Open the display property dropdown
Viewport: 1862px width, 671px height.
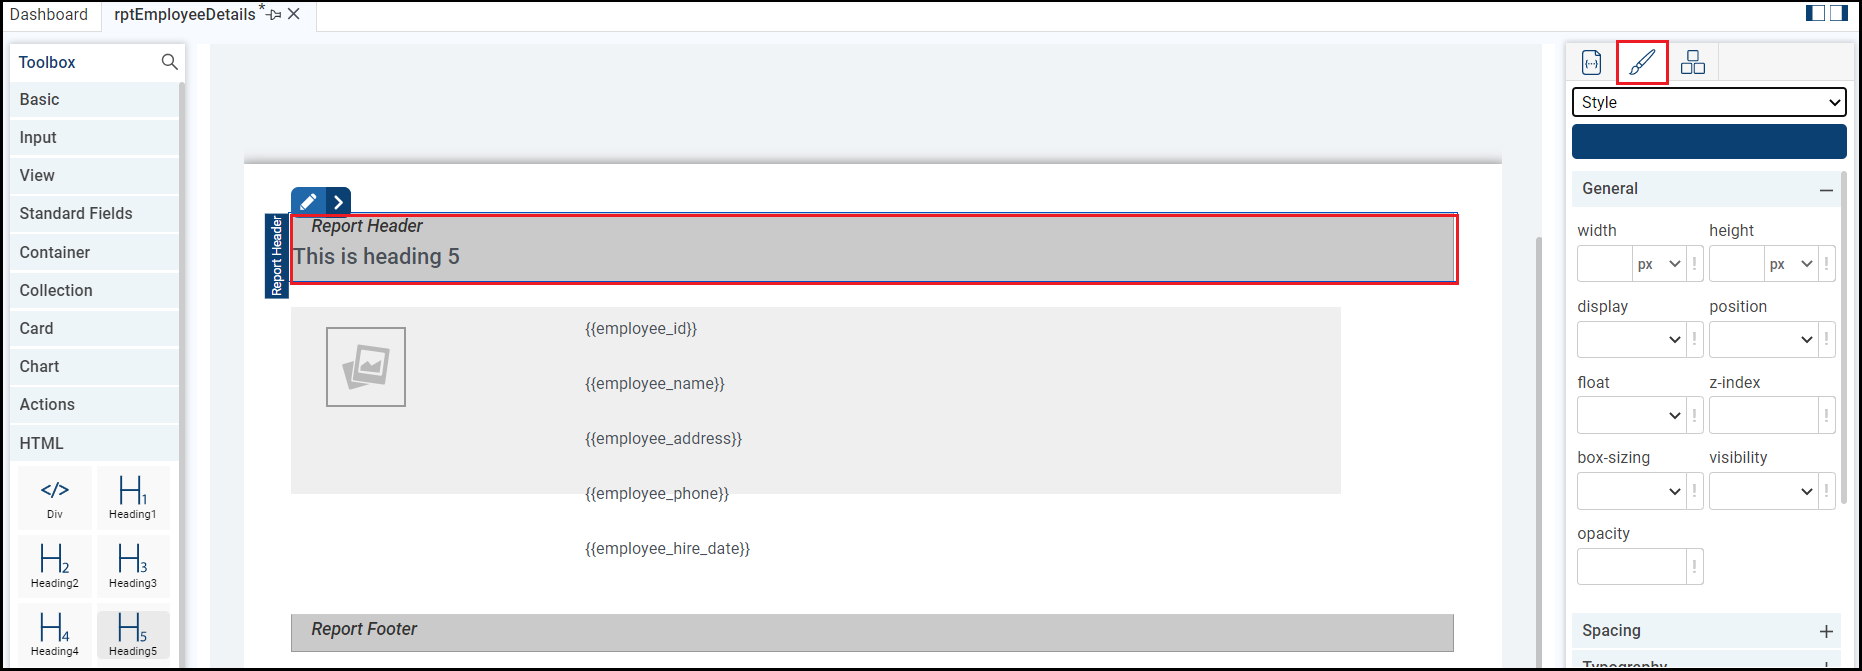[1631, 339]
